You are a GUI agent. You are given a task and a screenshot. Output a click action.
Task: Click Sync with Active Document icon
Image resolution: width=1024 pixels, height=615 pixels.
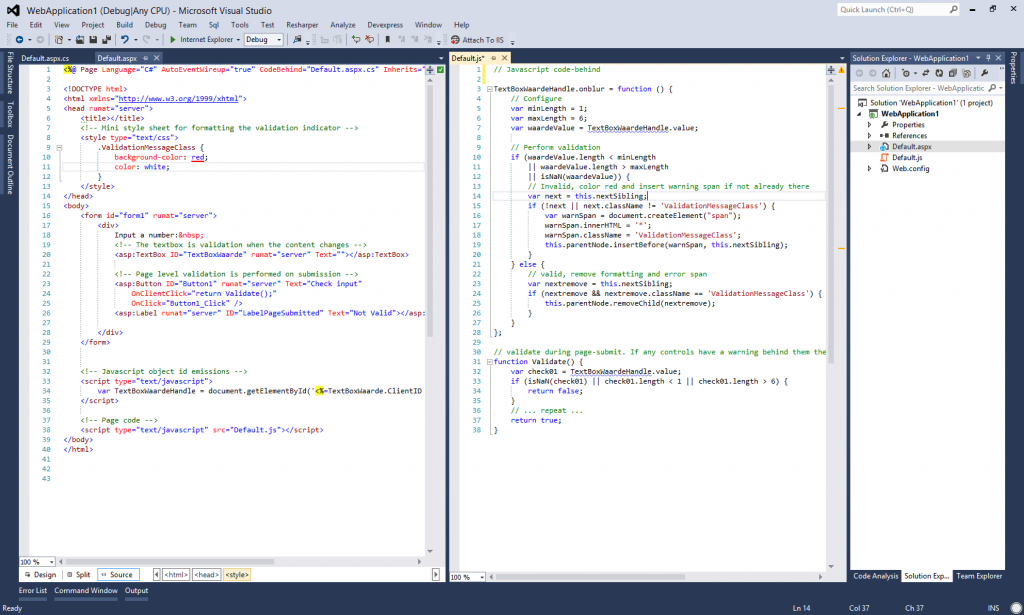(925, 73)
